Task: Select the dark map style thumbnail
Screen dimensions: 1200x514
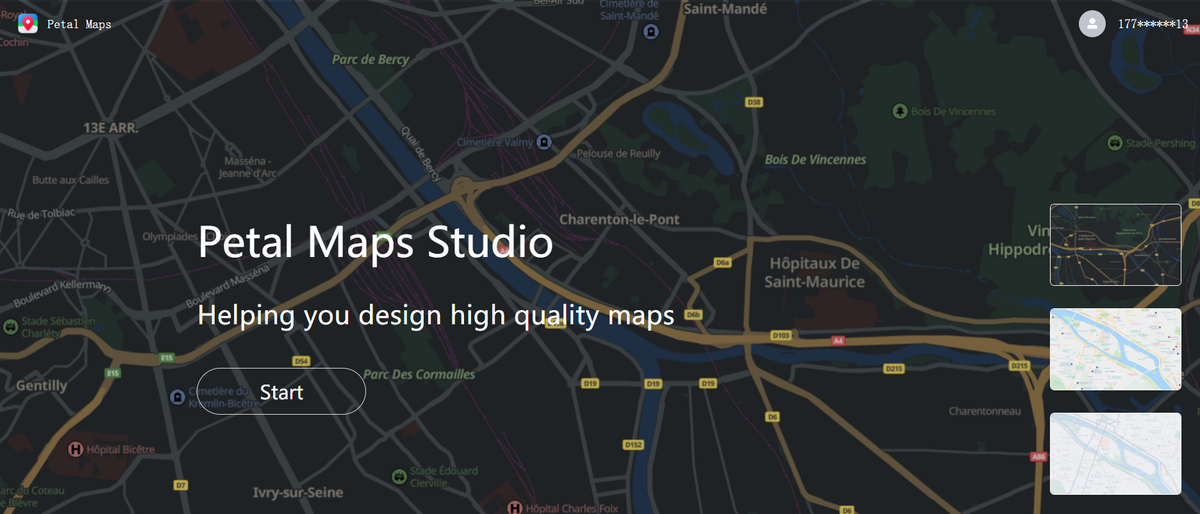Action: pyautogui.click(x=1115, y=244)
